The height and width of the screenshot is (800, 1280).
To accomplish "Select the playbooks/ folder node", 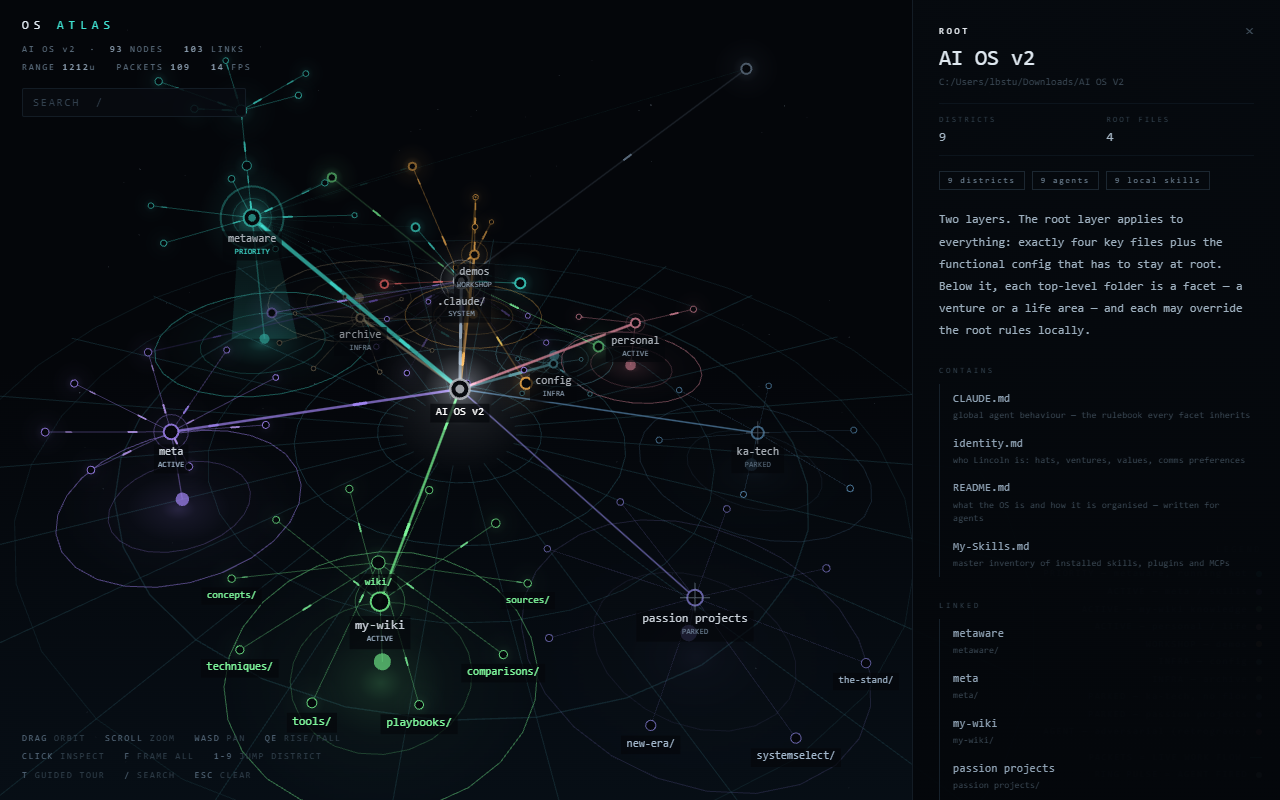I will (x=419, y=705).
